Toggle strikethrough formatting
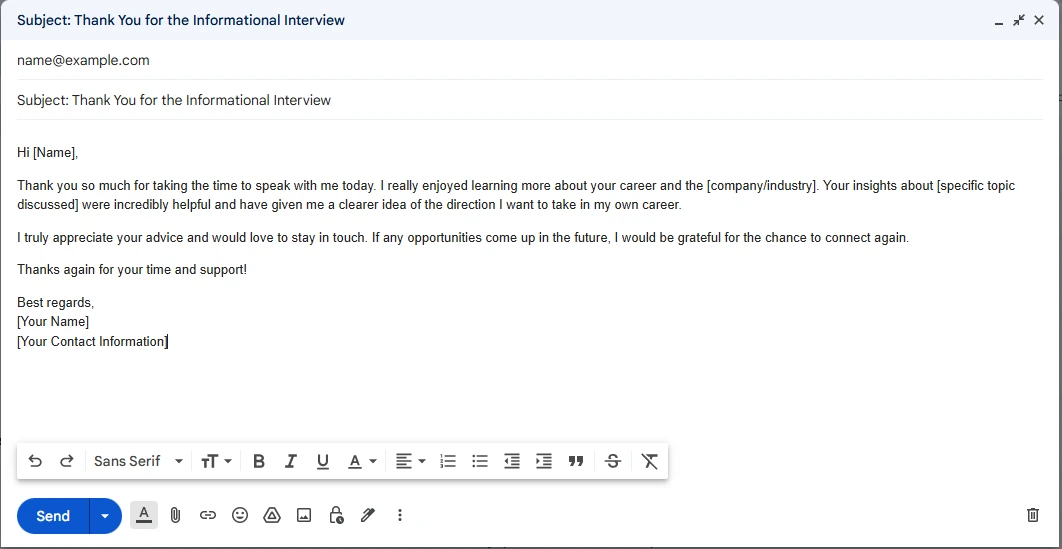Viewport: 1062px width, 549px height. click(x=613, y=461)
